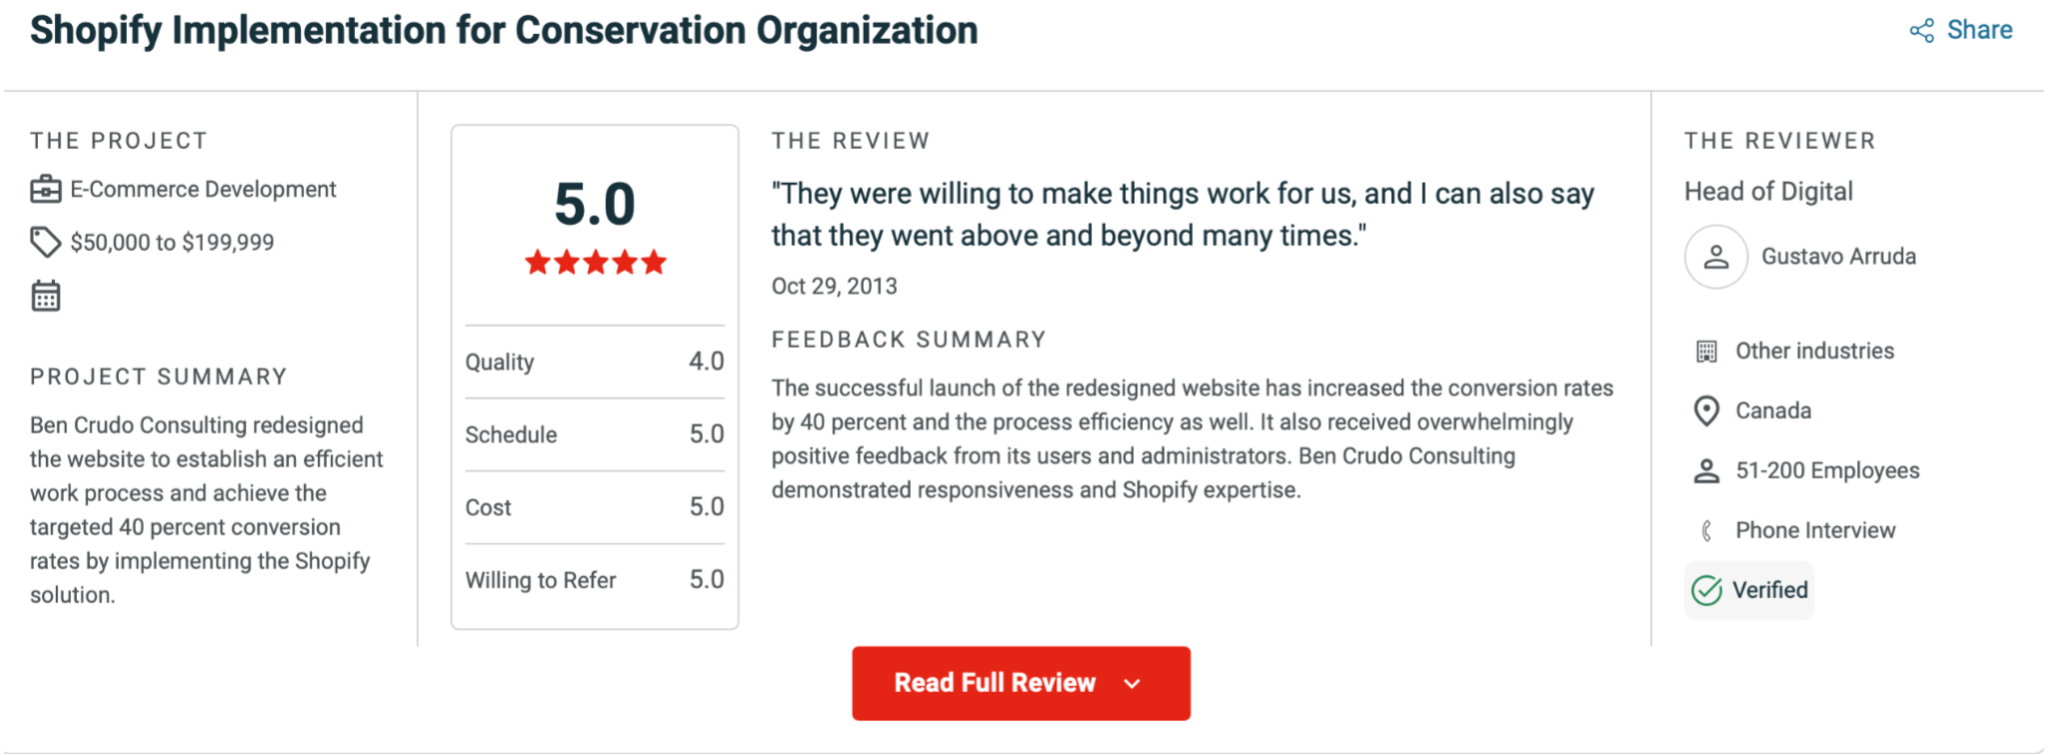Click the Willing to Refer rating row

point(594,580)
